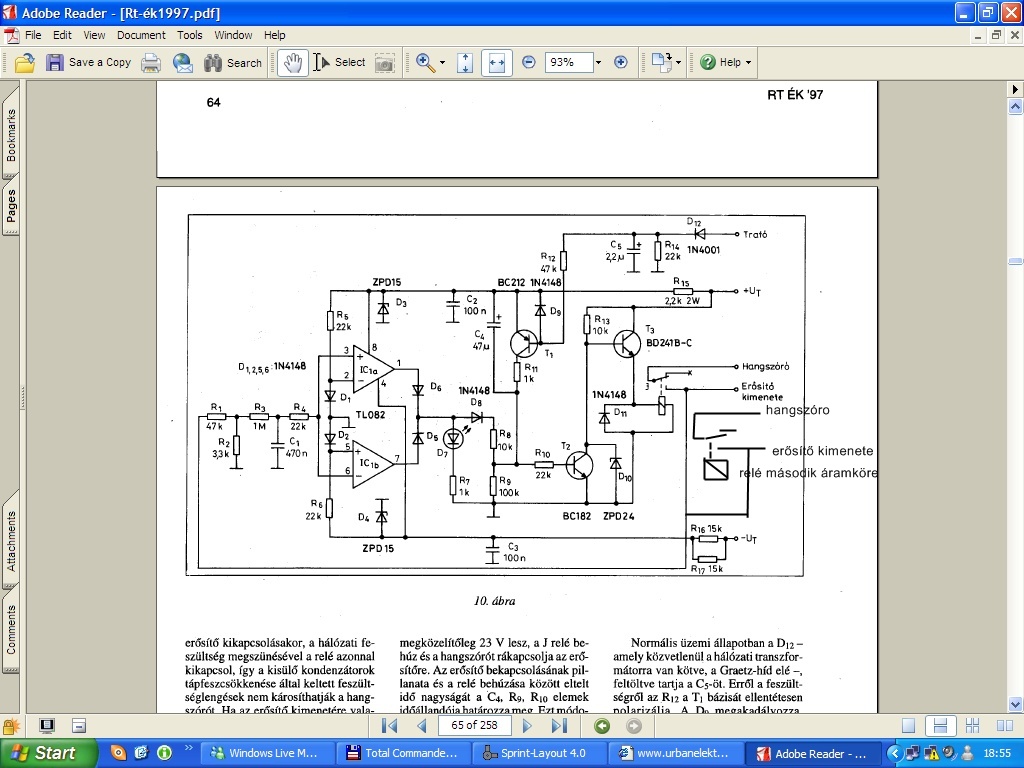Click the Zoom In magnifier tool
Screen dimensions: 1024x768
pos(425,63)
